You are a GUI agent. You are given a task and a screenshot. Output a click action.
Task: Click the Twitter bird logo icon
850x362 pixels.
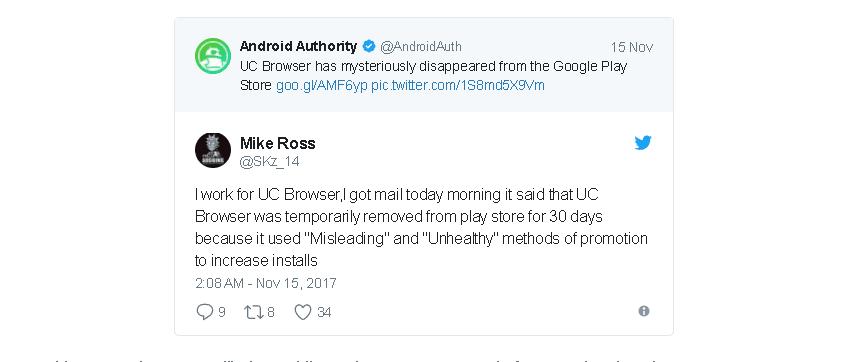tap(643, 143)
